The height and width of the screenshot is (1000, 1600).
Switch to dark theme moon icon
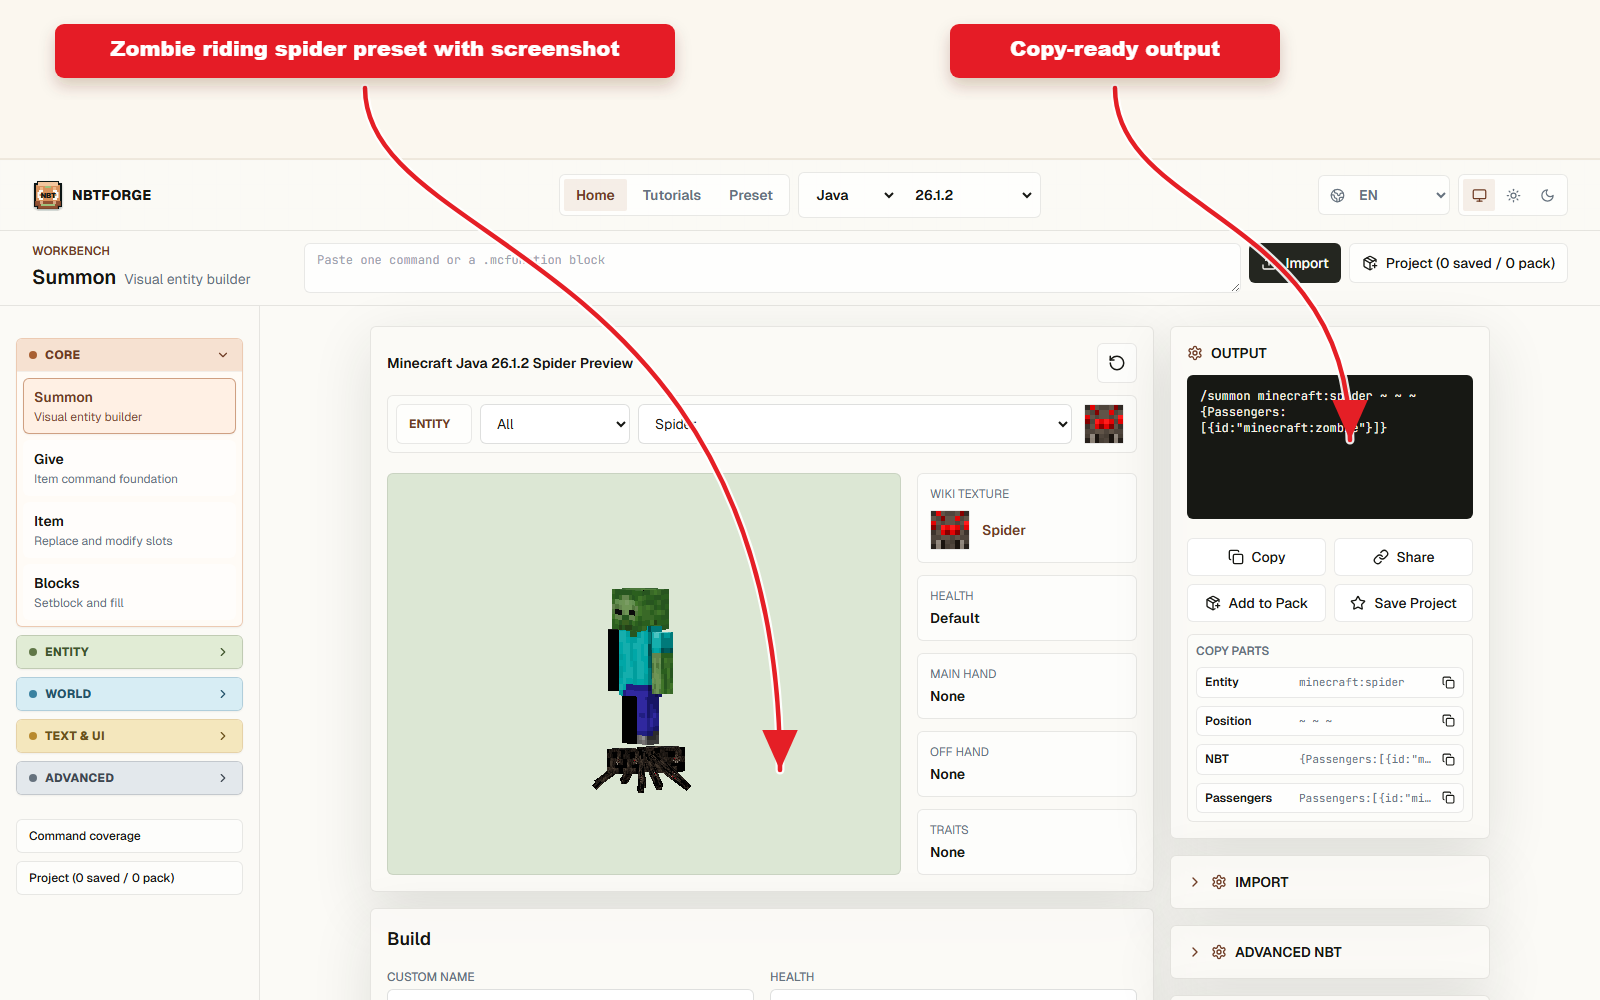[1547, 195]
